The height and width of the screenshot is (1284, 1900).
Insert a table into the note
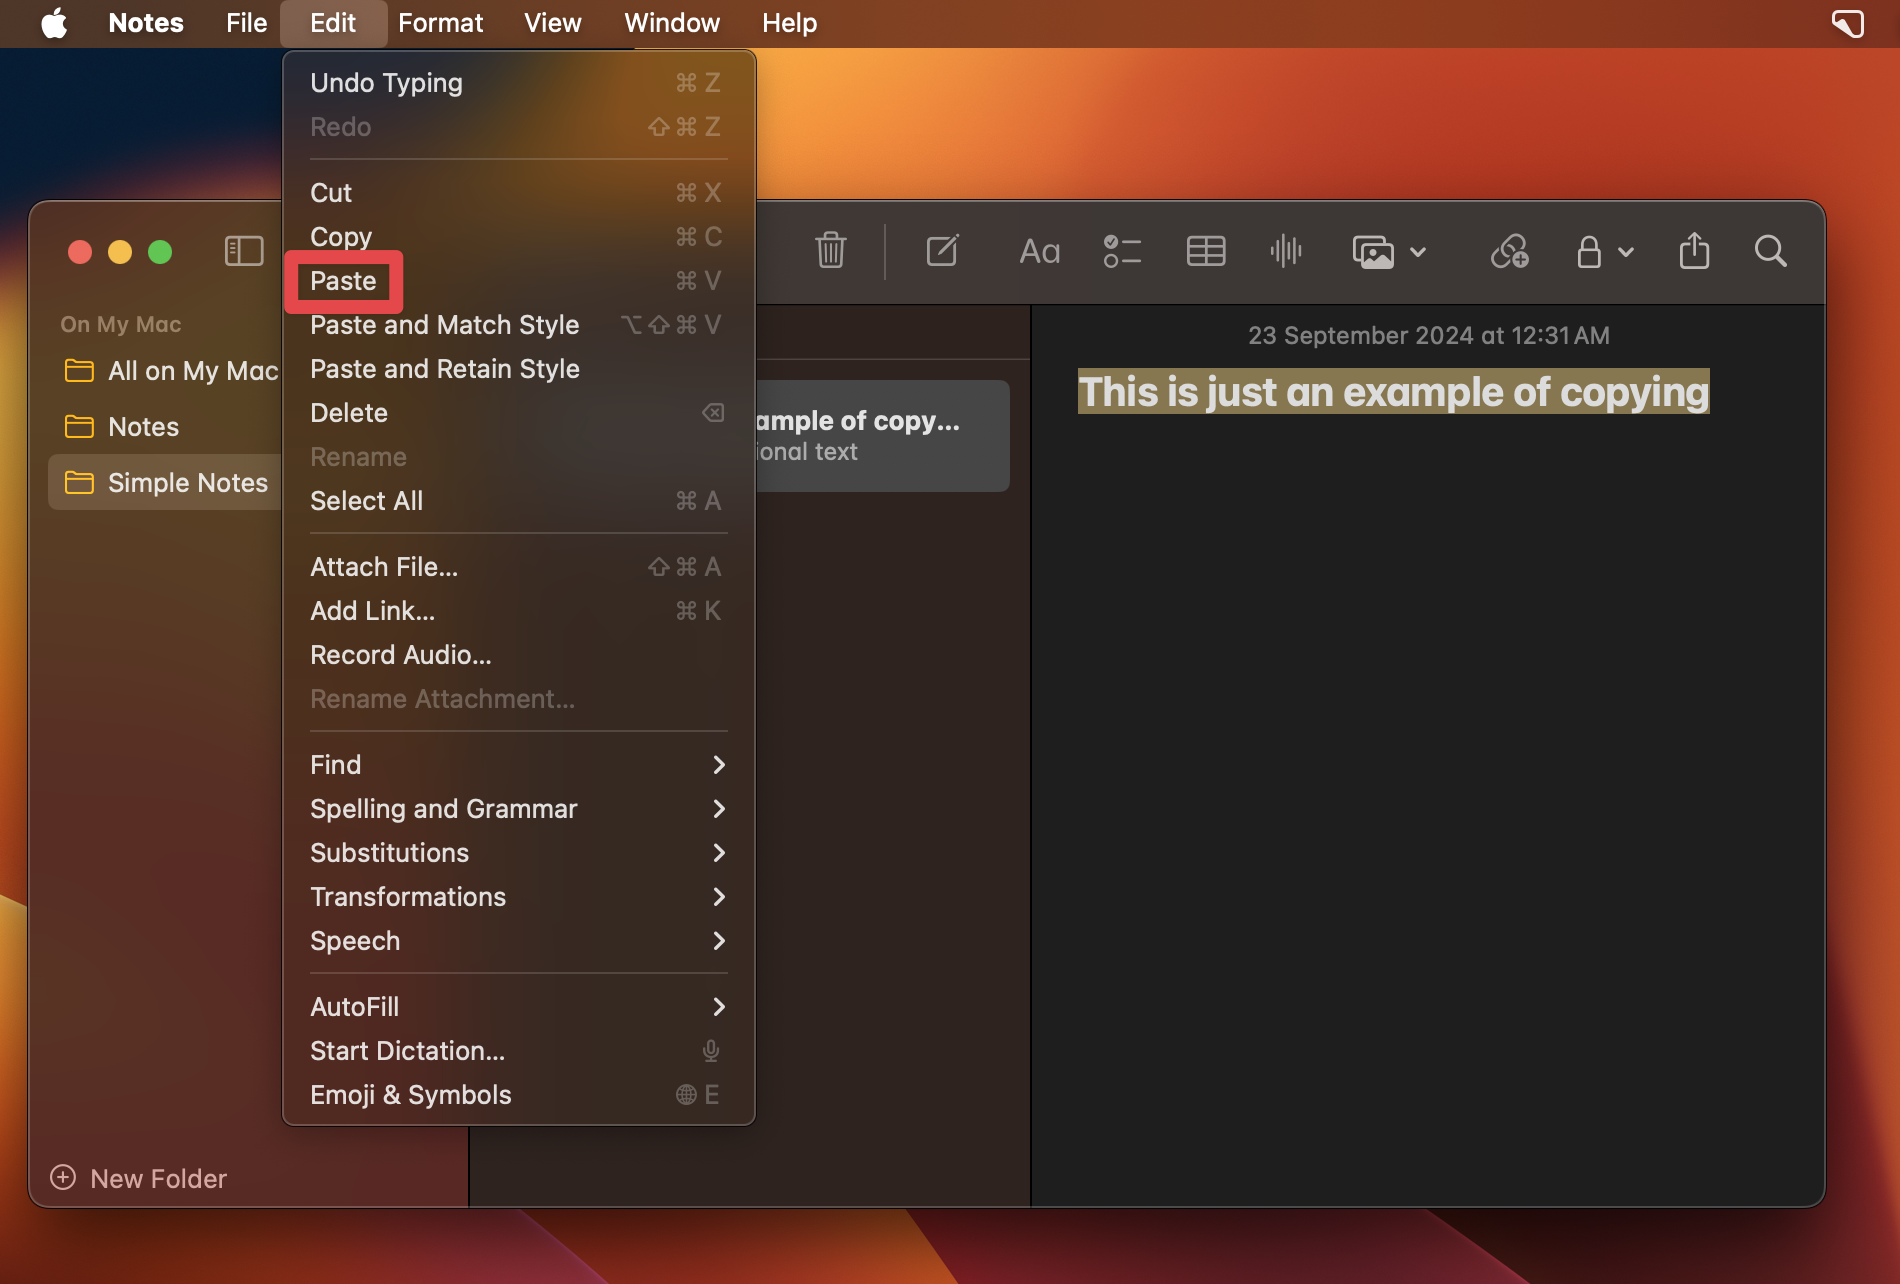click(x=1205, y=252)
